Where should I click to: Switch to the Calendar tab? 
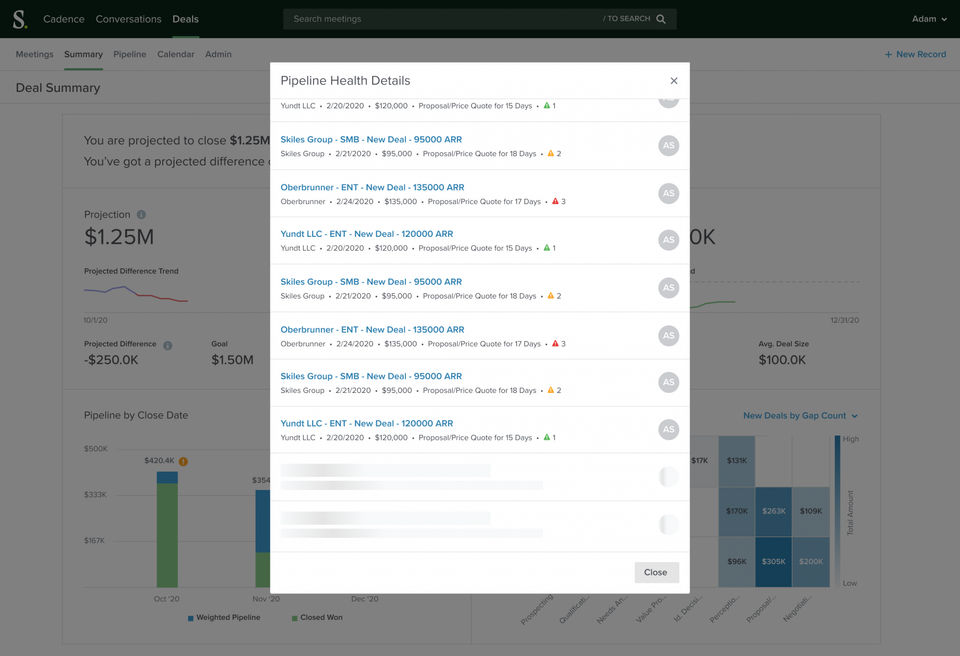176,54
